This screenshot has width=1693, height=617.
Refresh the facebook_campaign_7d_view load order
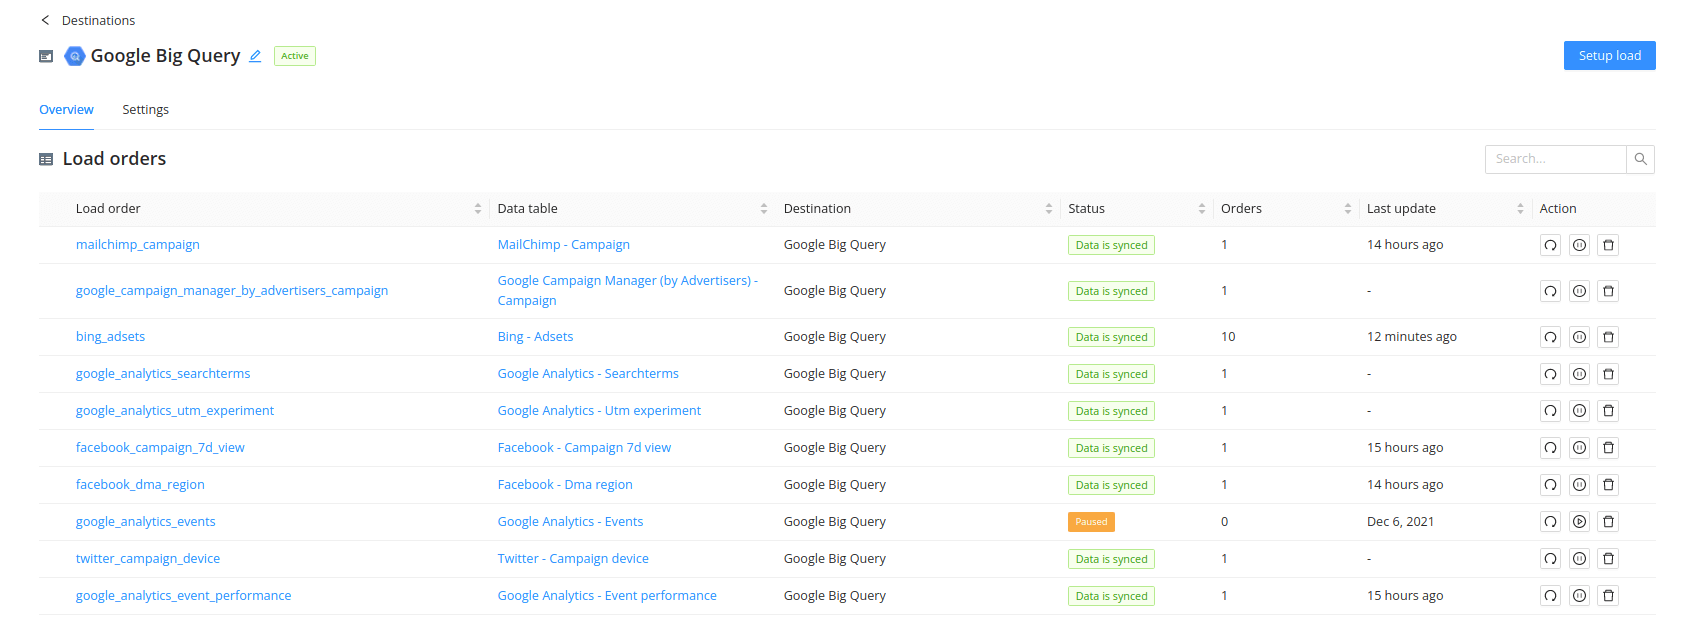(1550, 448)
